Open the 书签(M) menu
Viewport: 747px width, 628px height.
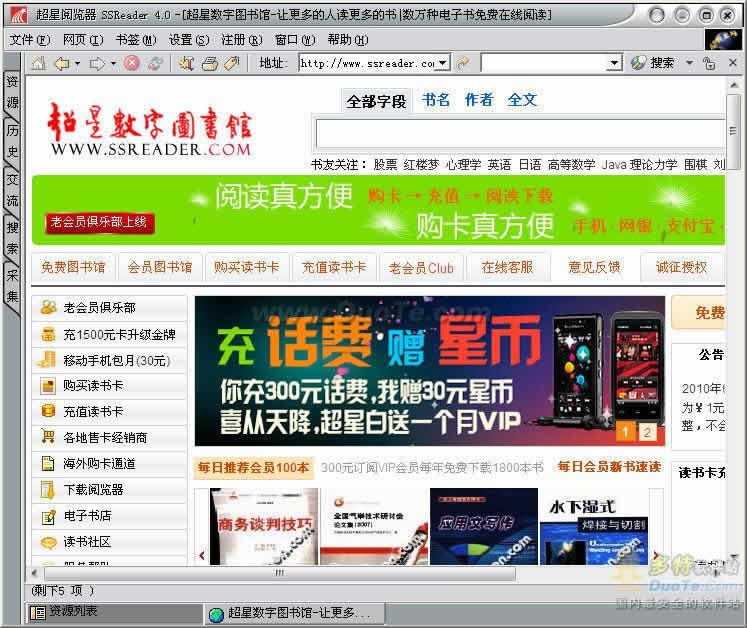[x=136, y=40]
